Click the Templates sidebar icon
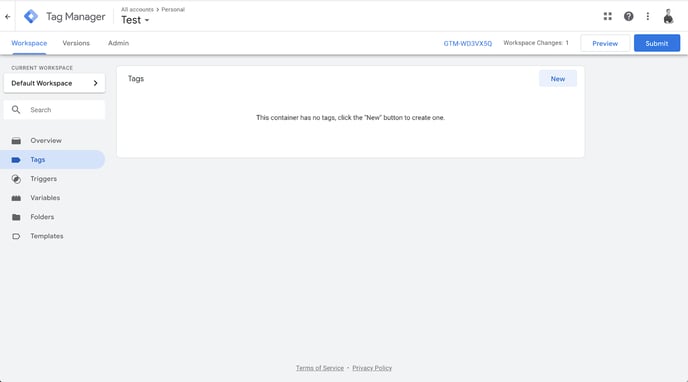This screenshot has width=688, height=382. [16, 236]
